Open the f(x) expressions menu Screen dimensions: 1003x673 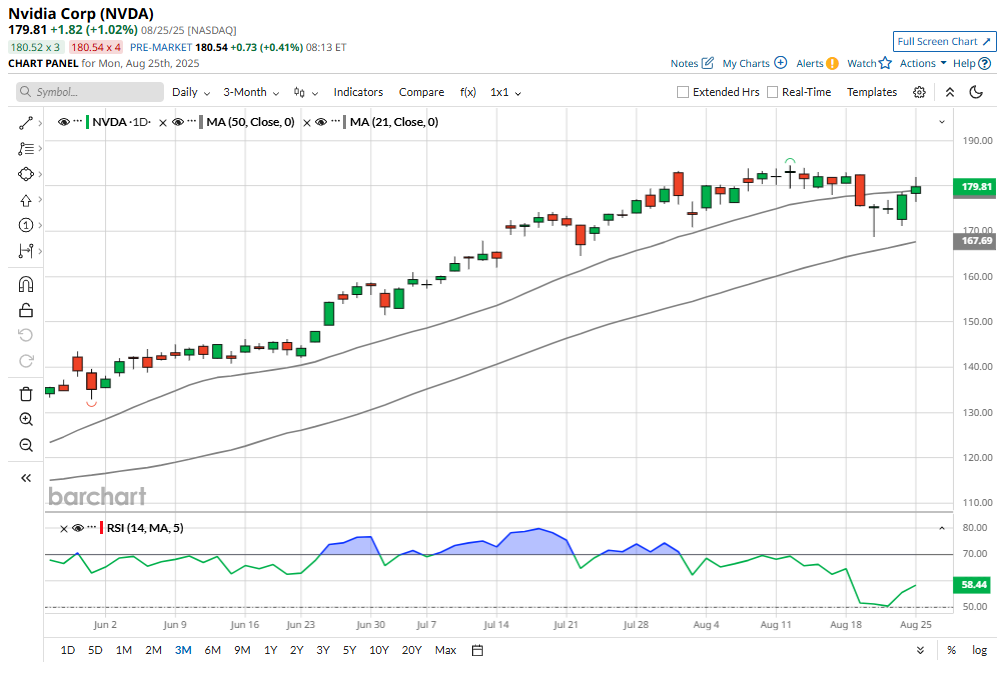pos(468,92)
